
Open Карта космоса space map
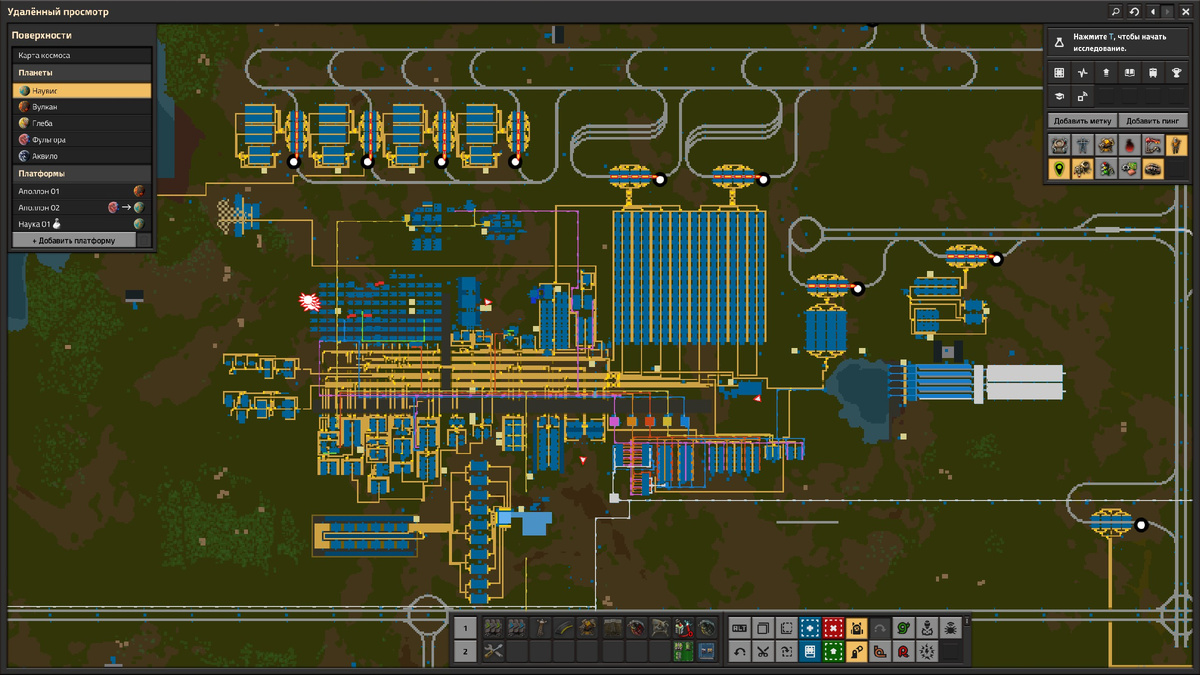click(x=82, y=56)
